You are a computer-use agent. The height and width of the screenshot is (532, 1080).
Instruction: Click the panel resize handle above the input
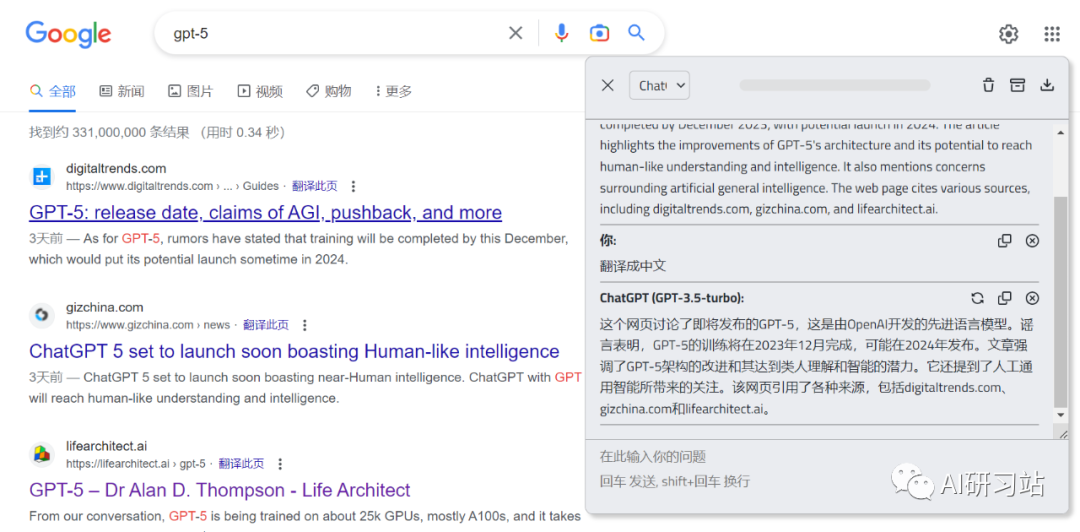(x=1063, y=434)
